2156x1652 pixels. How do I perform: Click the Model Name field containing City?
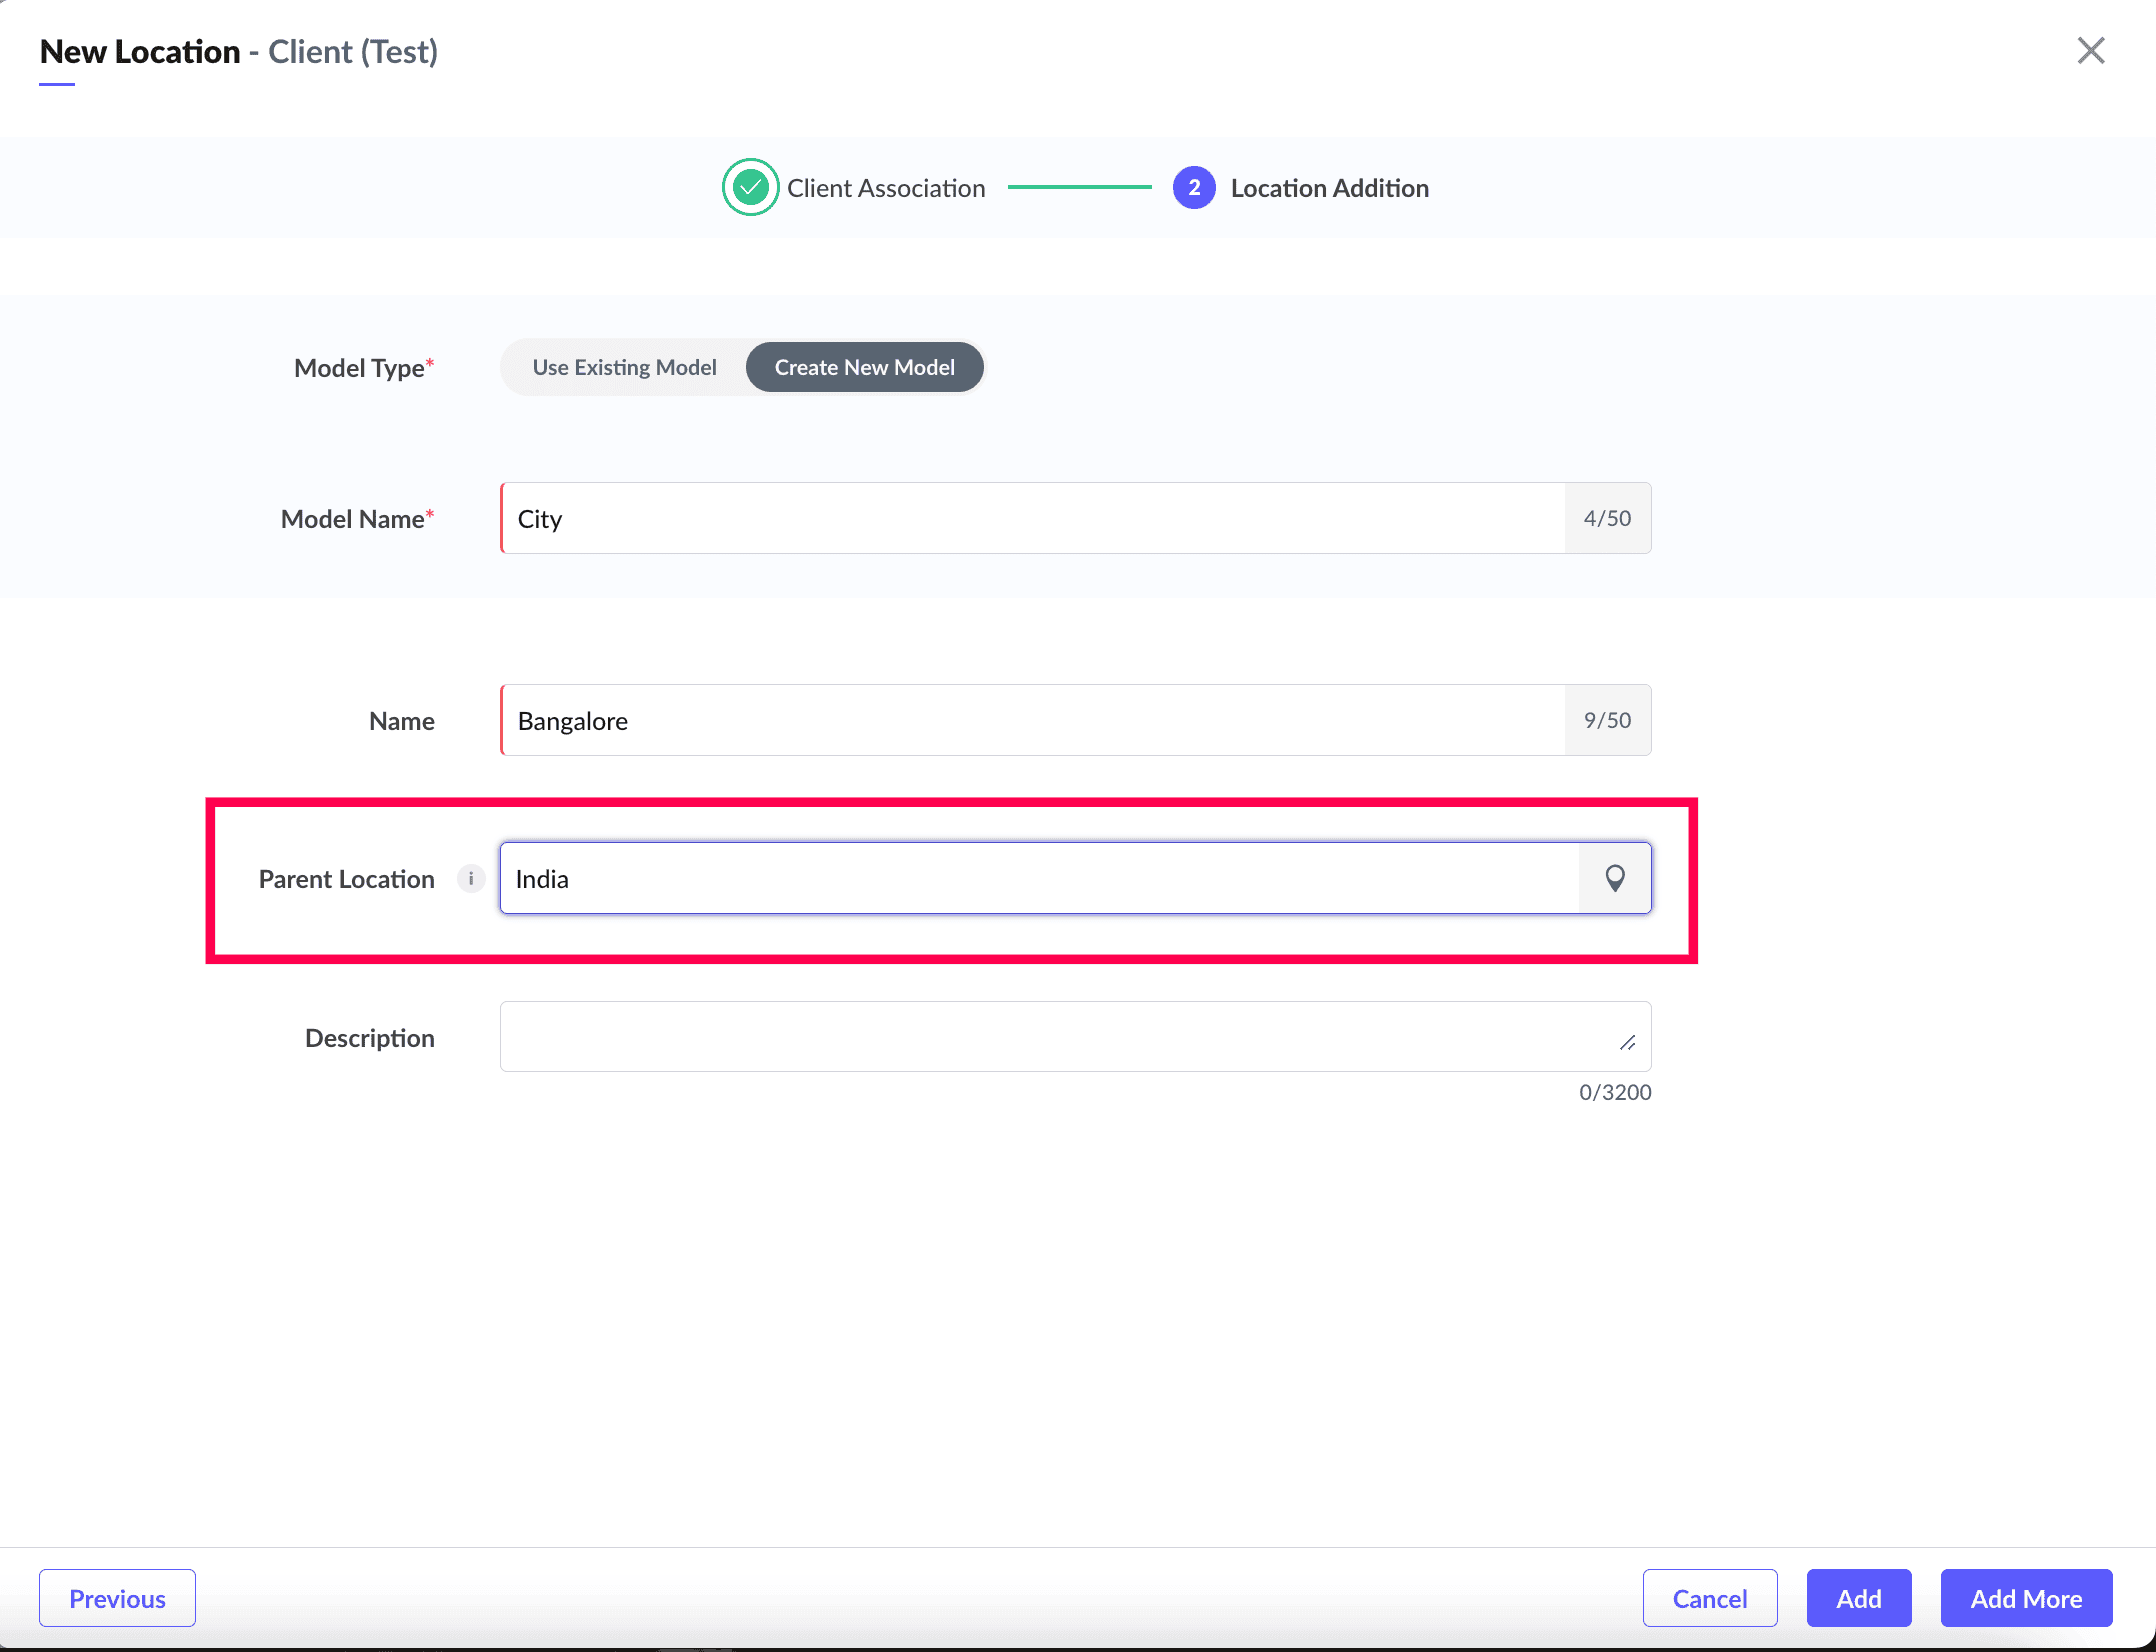1030,518
